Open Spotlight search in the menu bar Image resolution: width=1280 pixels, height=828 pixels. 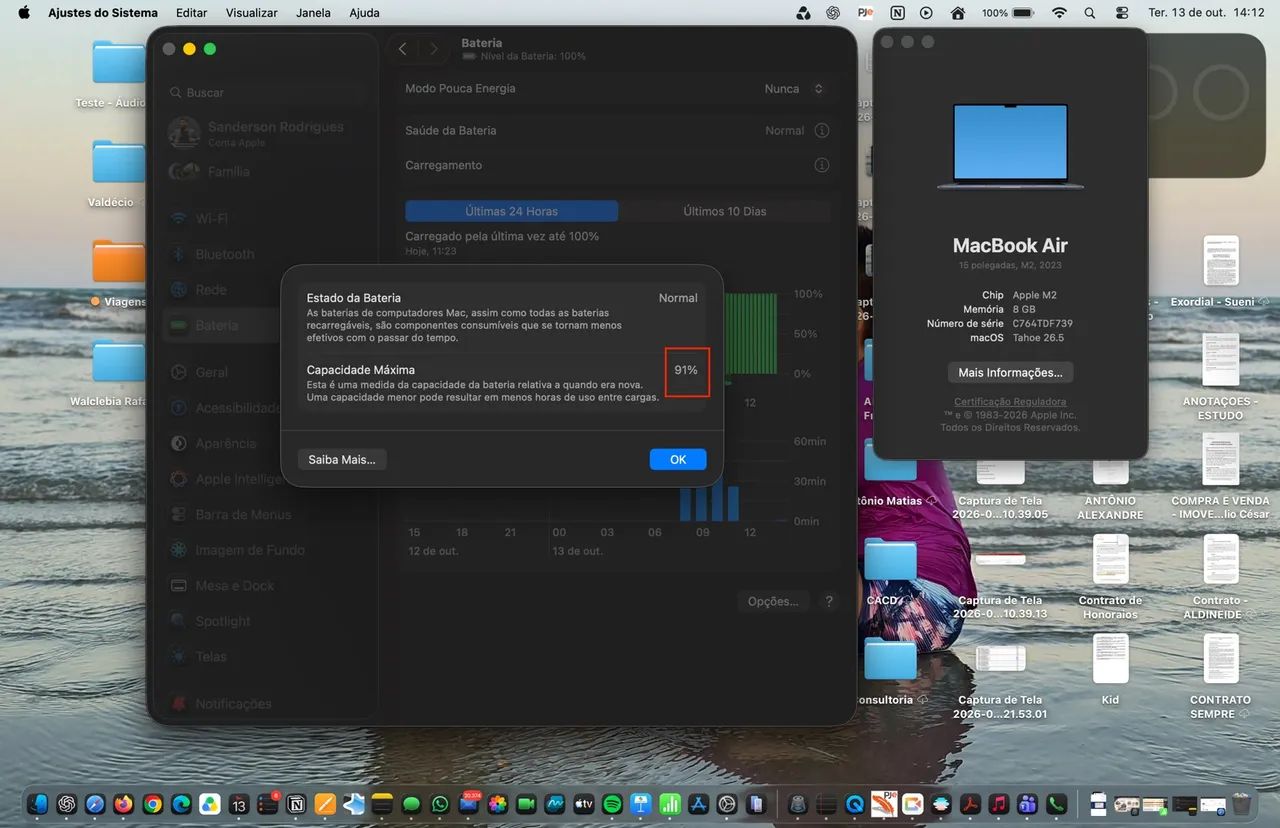[x=1090, y=13]
